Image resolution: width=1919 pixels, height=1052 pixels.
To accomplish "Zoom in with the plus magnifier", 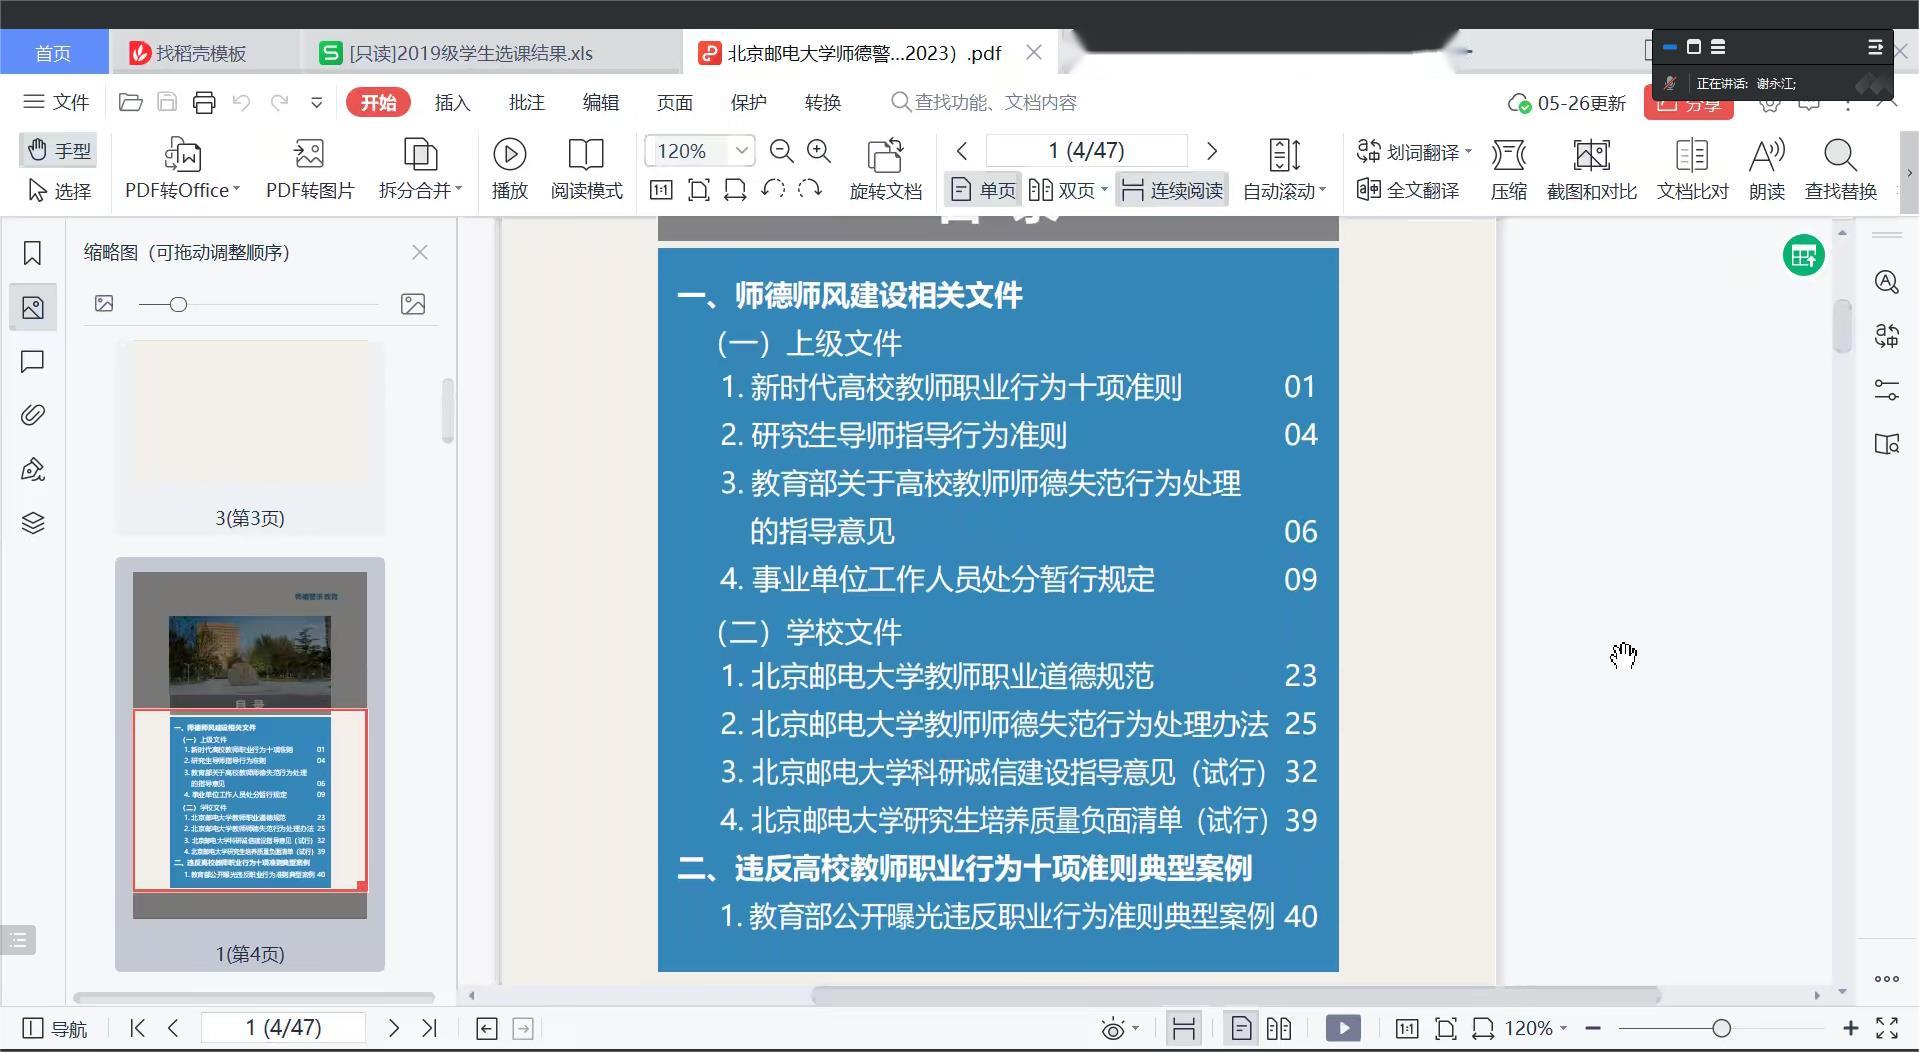I will [819, 151].
